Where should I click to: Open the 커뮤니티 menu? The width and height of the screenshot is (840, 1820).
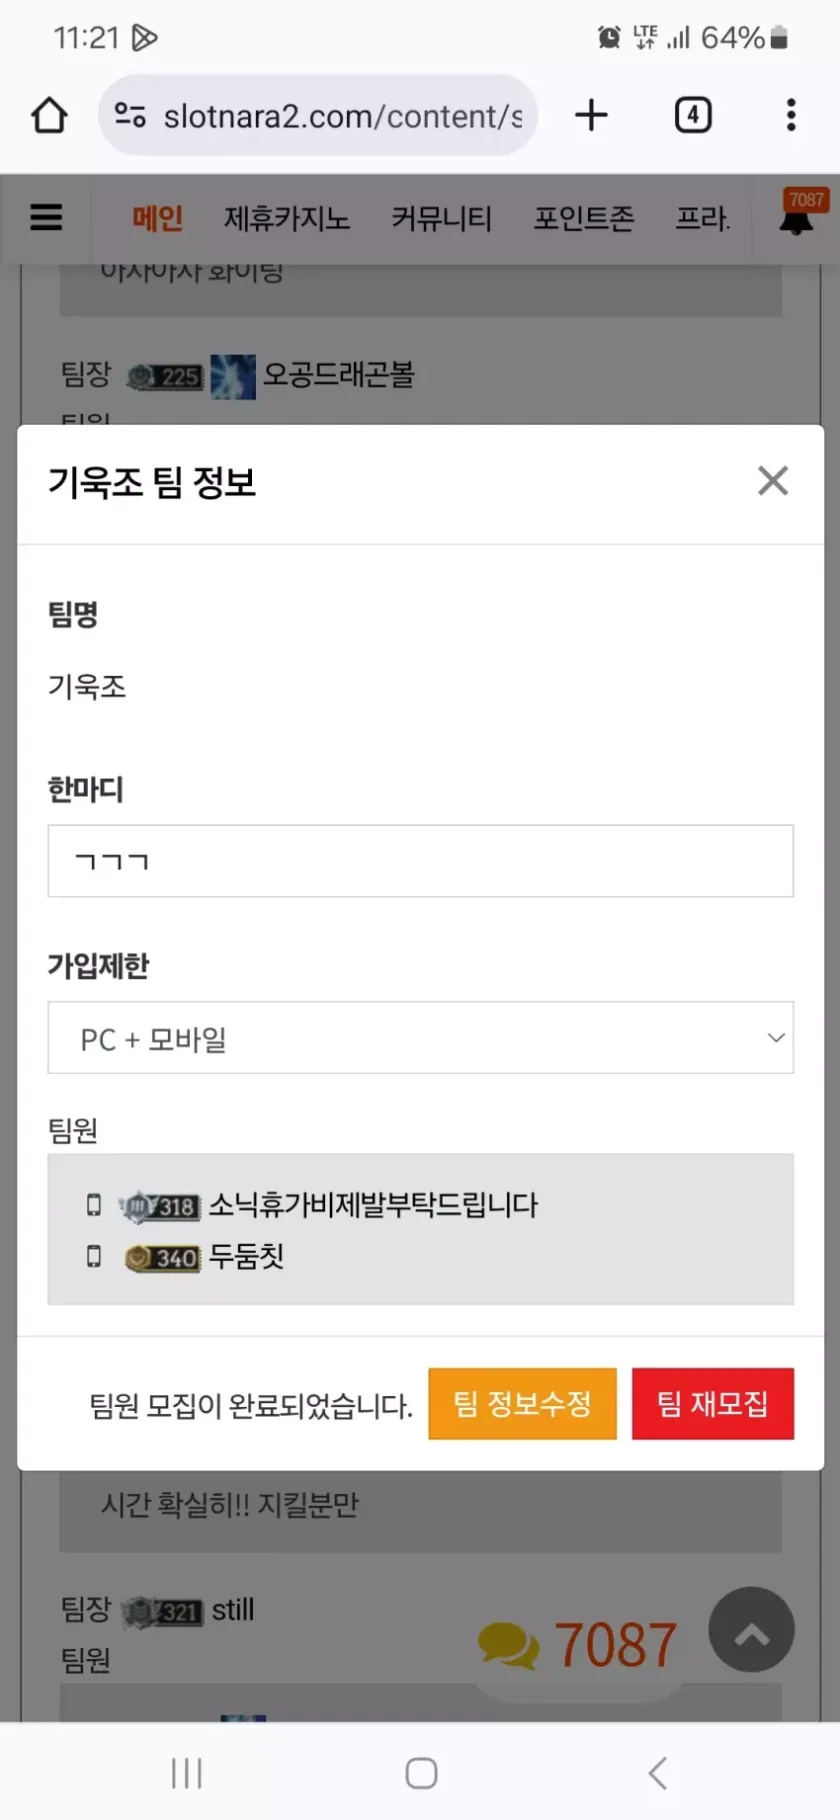[441, 218]
